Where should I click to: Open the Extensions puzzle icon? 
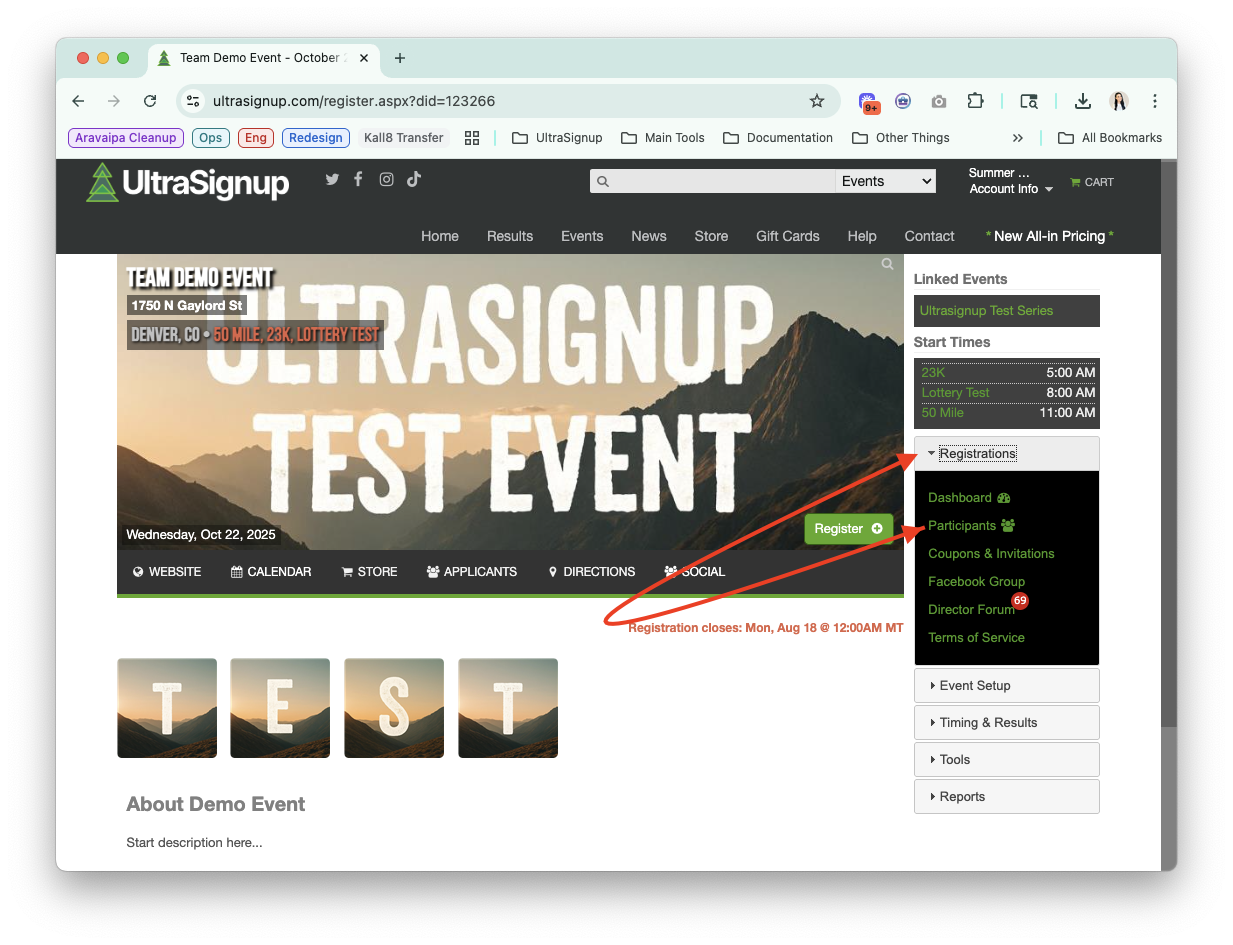[975, 101]
